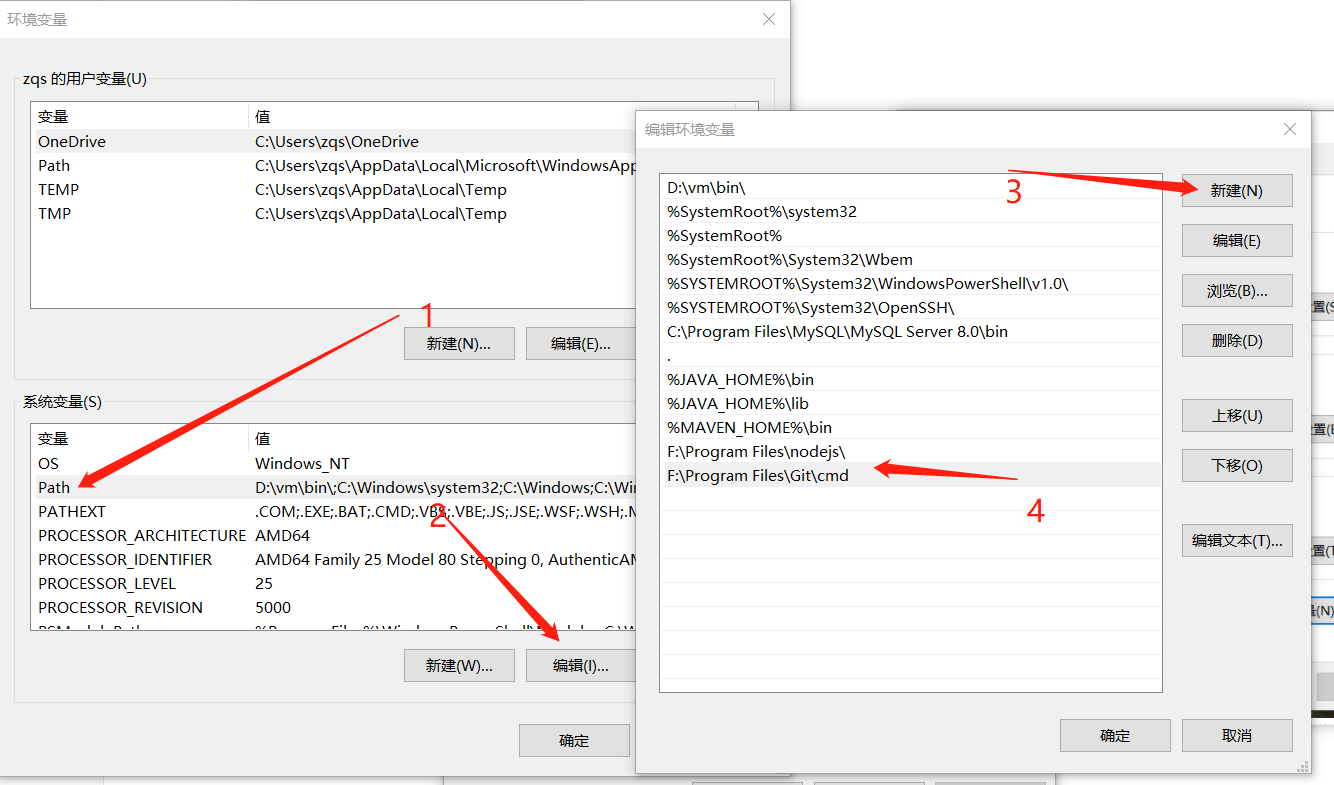Screen dimensions: 1334x785
Task: Select the %MAVEN_HOME%\bin entry
Action: [x=911, y=427]
